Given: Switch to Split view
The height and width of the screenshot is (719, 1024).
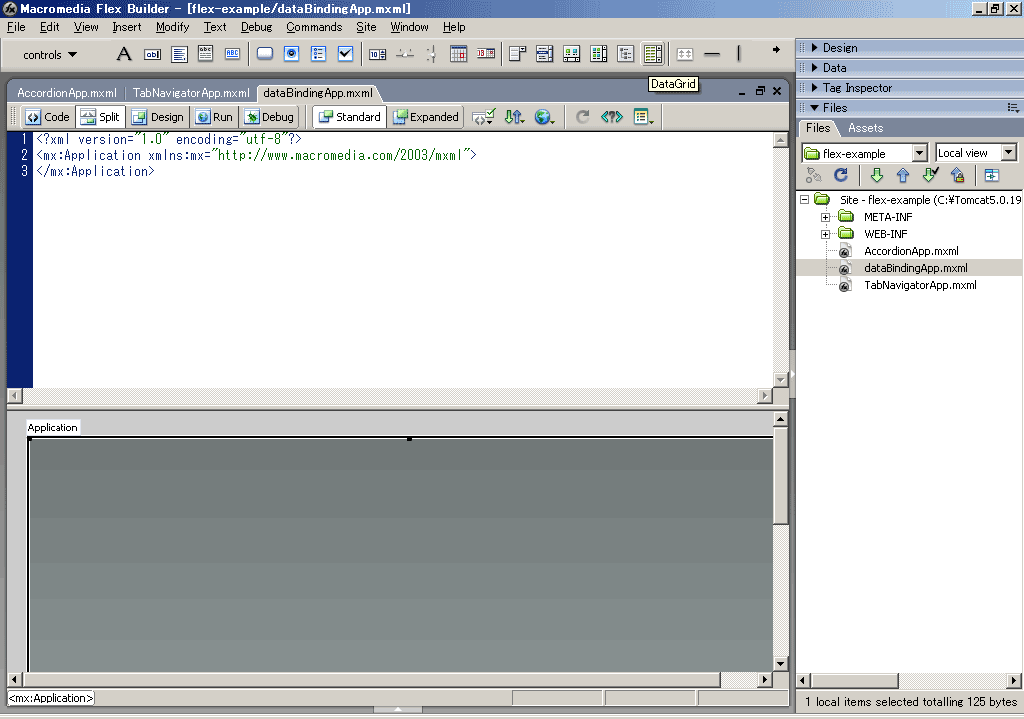Looking at the screenshot, I should point(101,117).
